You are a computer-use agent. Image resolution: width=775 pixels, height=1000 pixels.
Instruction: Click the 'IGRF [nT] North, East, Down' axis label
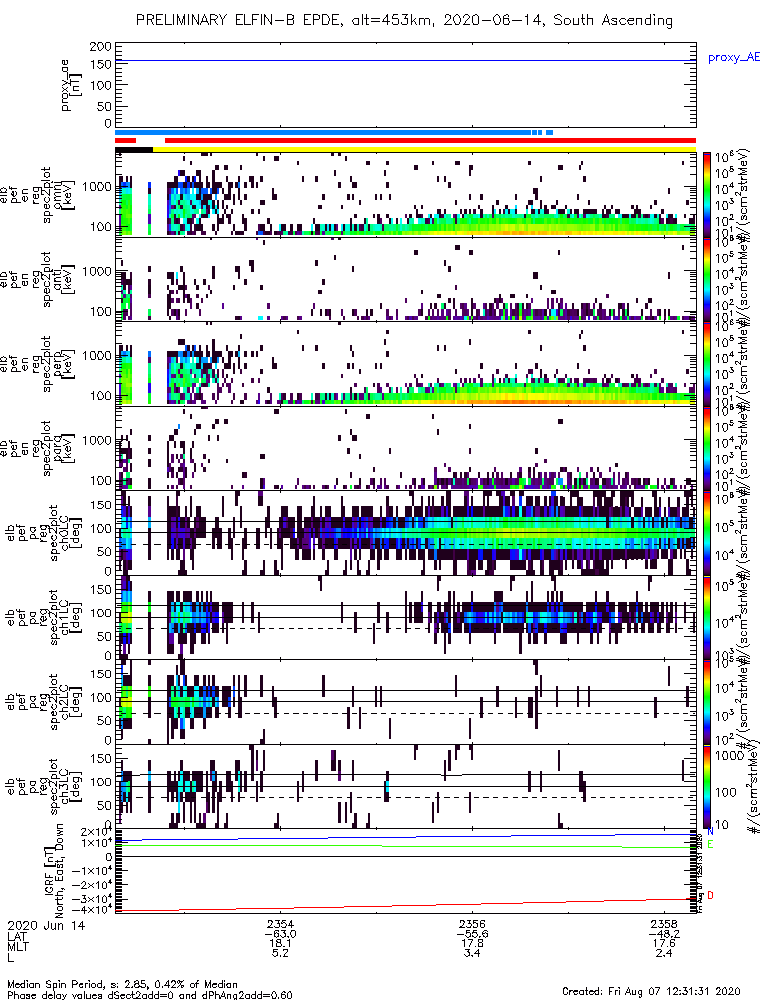[x=54, y=871]
